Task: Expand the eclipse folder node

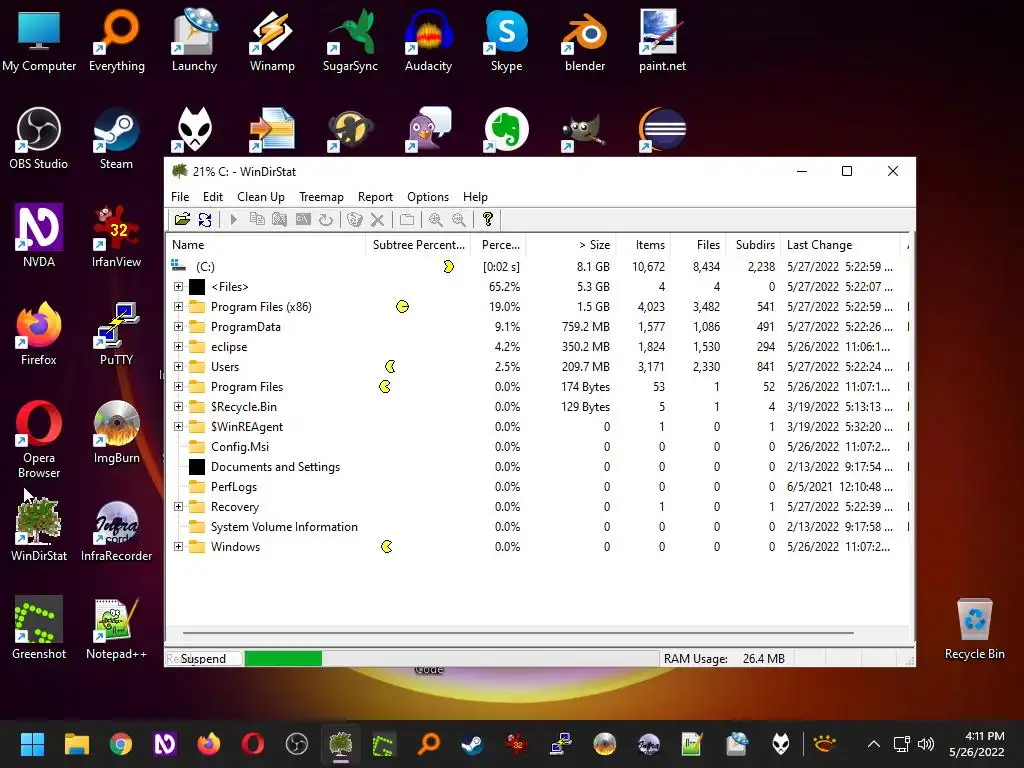Action: pyautogui.click(x=178, y=347)
